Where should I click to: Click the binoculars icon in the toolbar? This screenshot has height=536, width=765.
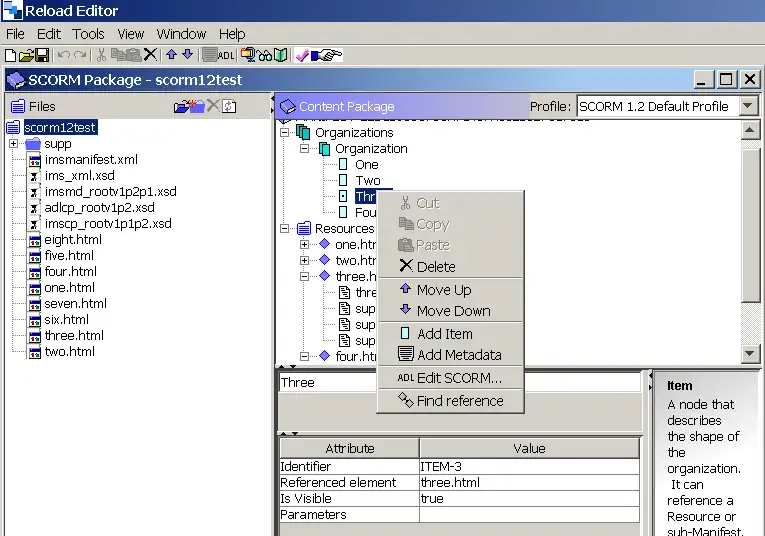pos(265,55)
